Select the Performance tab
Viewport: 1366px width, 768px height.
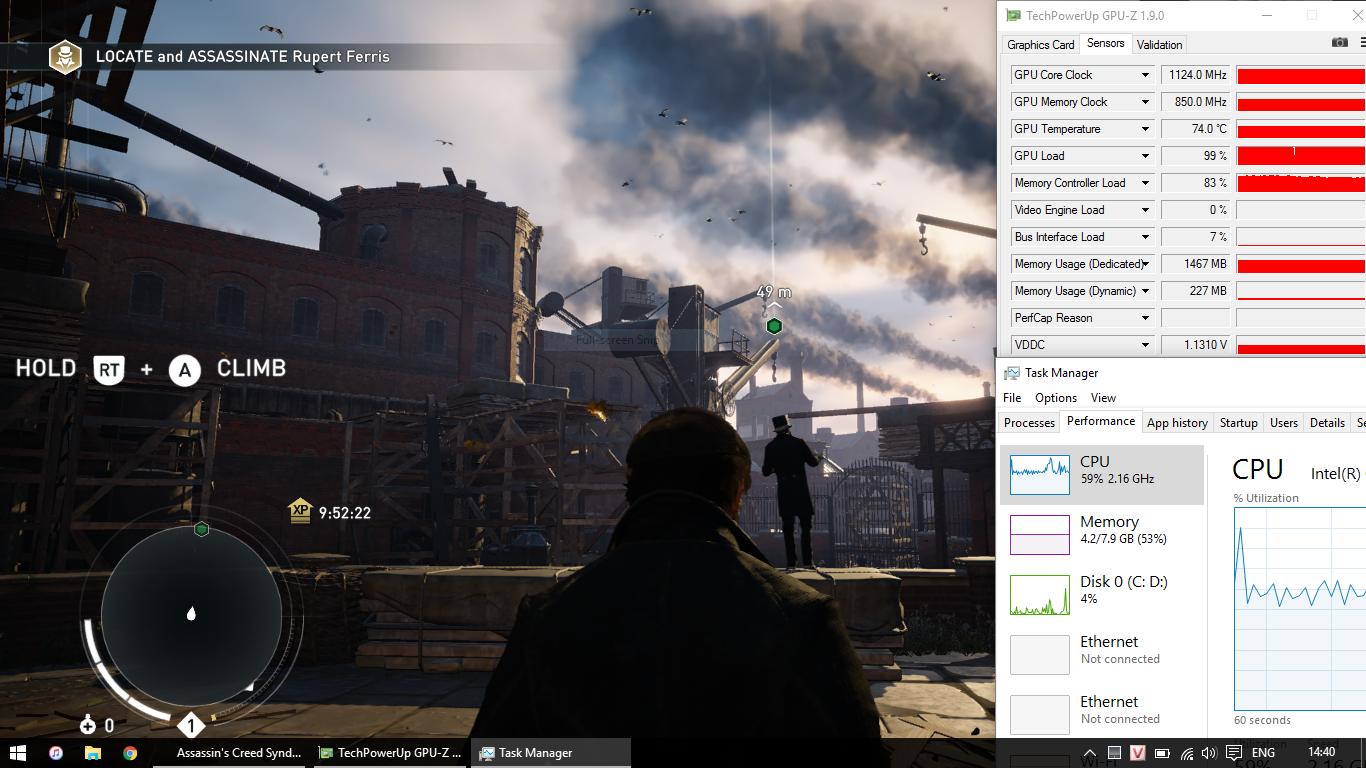pyautogui.click(x=1101, y=421)
